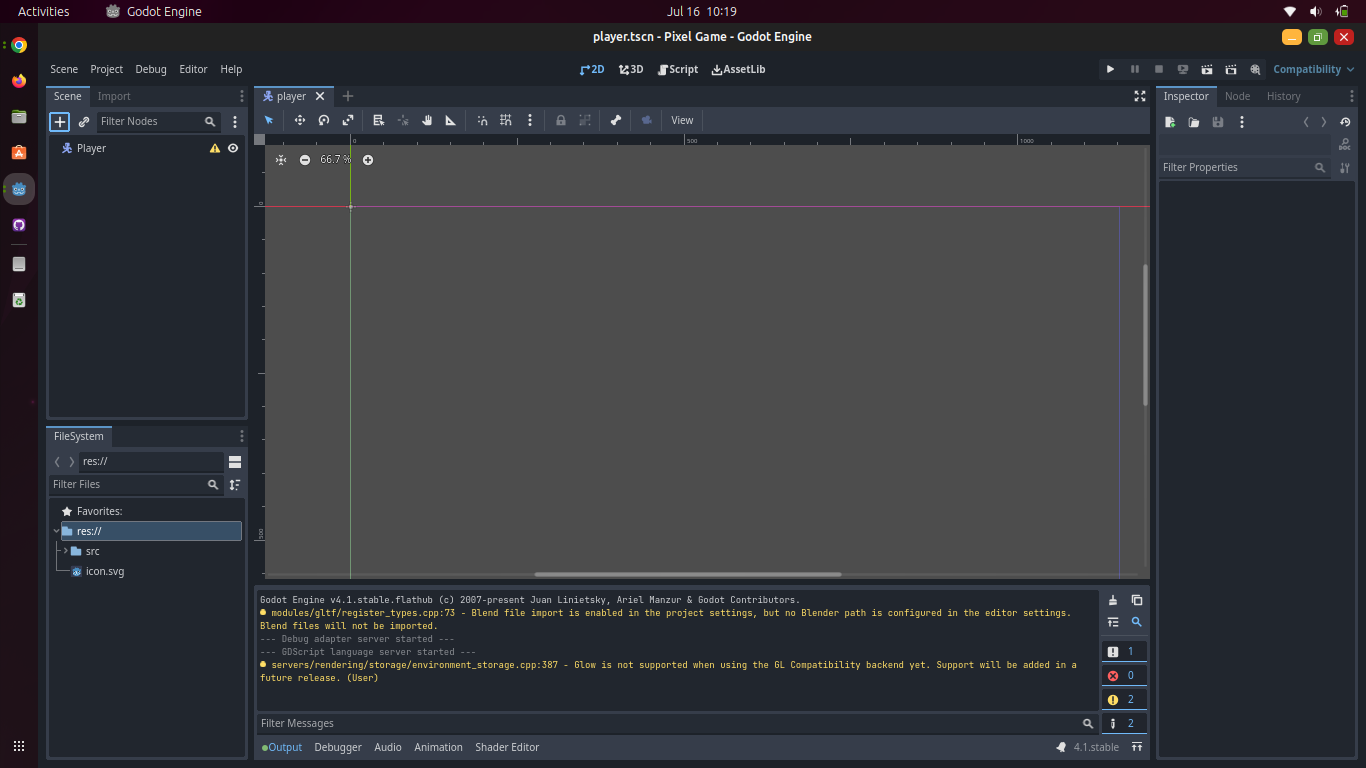
Task: Select the Pan mode tool
Action: pyautogui.click(x=427, y=120)
